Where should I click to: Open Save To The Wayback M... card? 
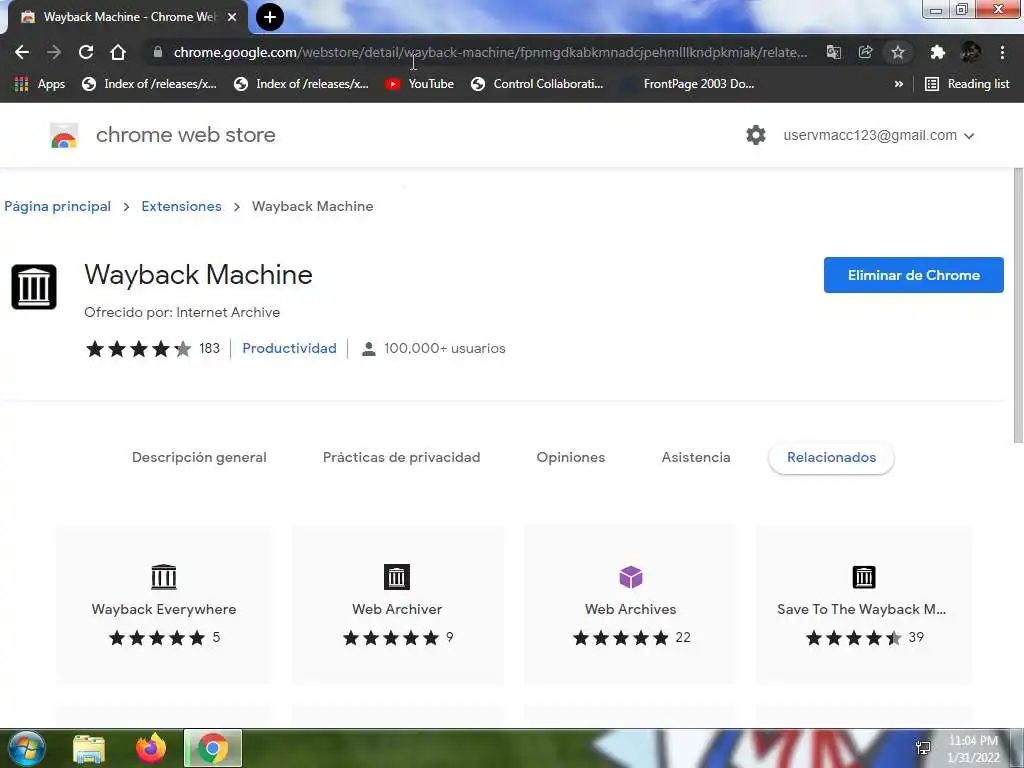(863, 604)
